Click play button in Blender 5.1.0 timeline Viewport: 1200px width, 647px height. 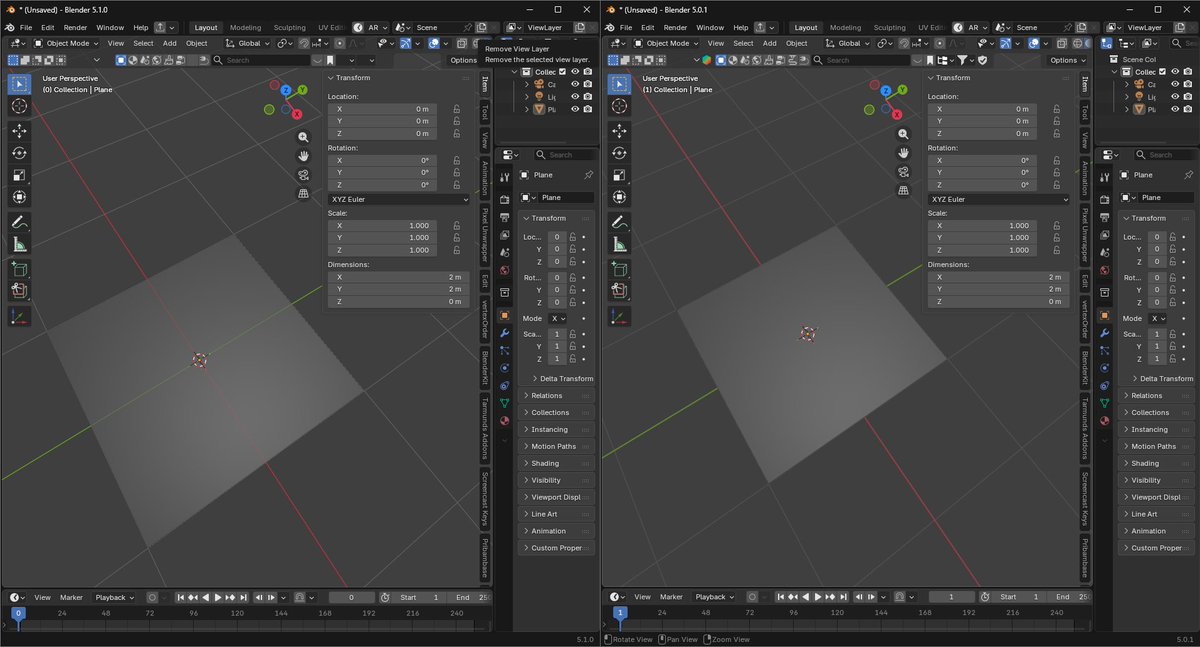point(218,597)
